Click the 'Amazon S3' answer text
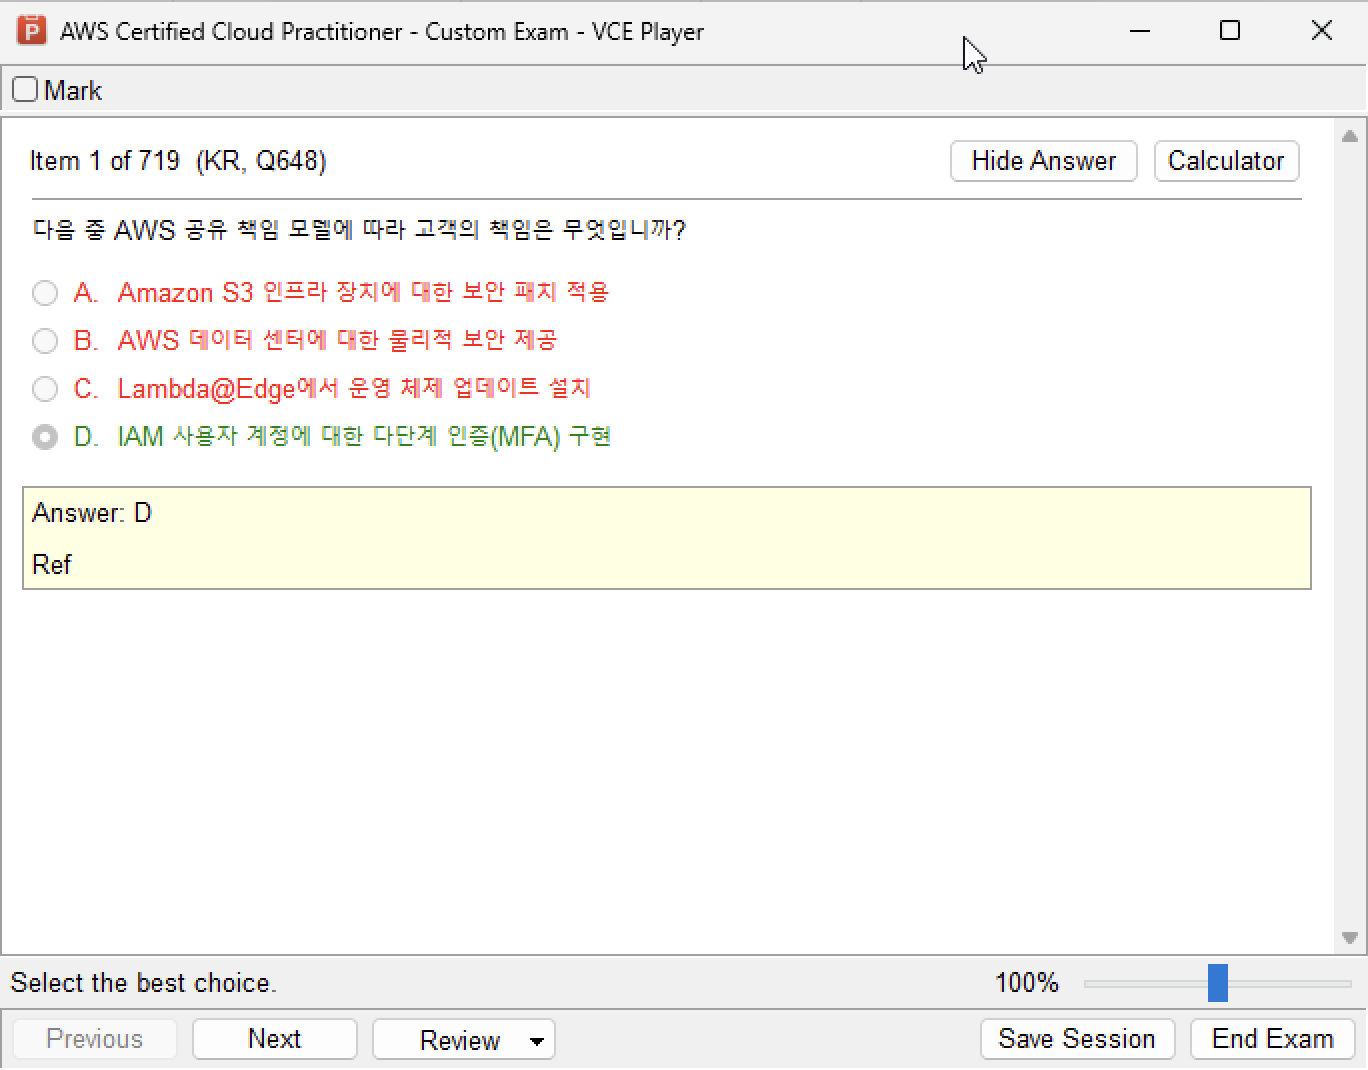This screenshot has height=1070, width=1368. pyautogui.click(x=363, y=292)
